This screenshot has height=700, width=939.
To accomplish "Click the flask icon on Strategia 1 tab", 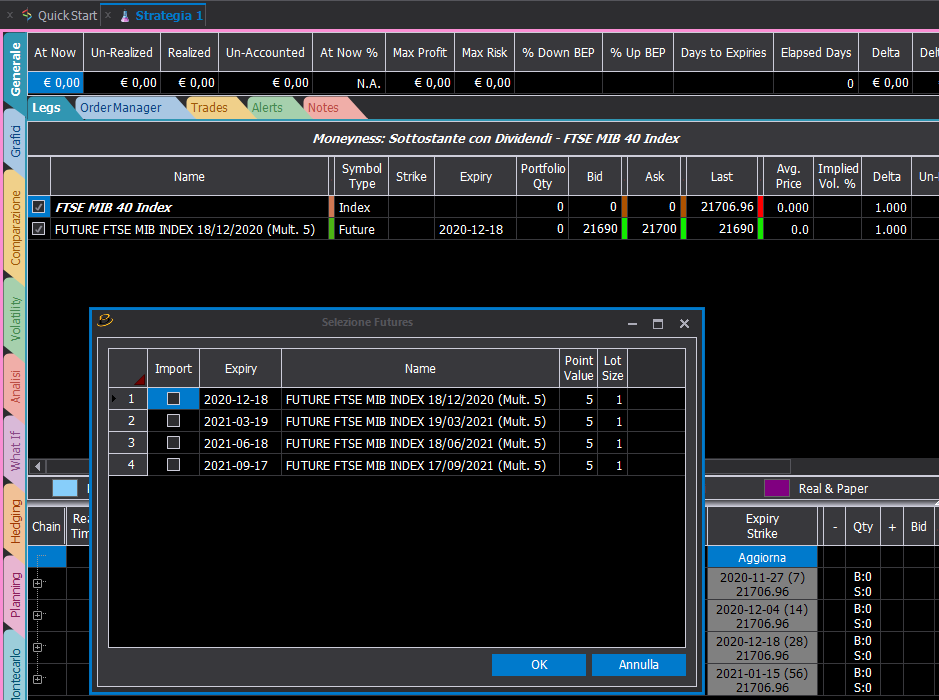I will coord(125,16).
